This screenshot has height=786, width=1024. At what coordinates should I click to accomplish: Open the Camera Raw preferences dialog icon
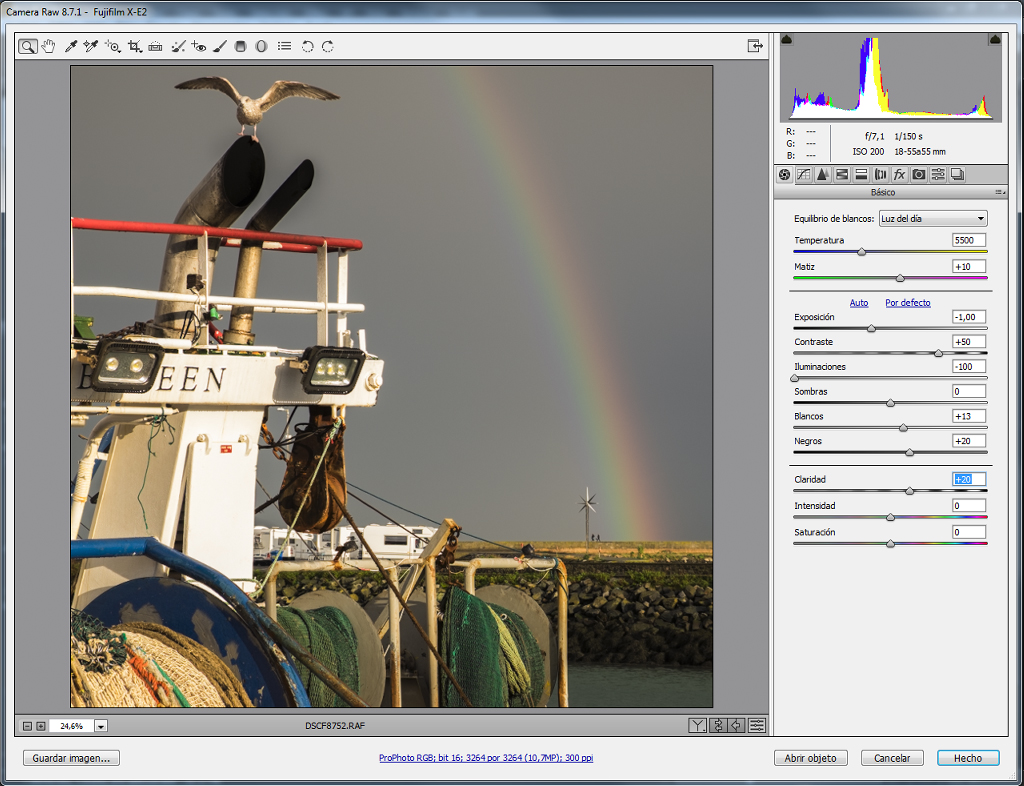284,46
